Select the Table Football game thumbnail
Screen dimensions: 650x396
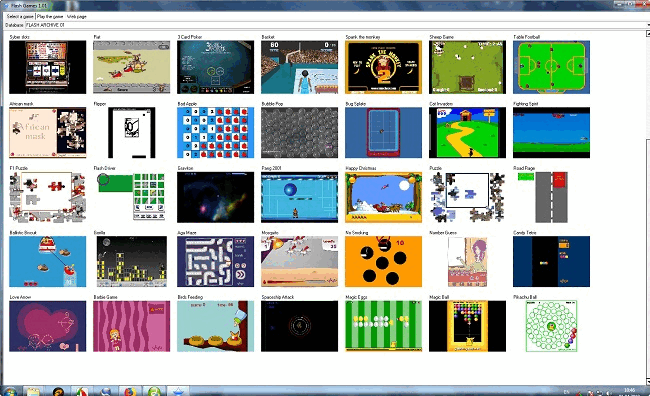[x=551, y=67]
